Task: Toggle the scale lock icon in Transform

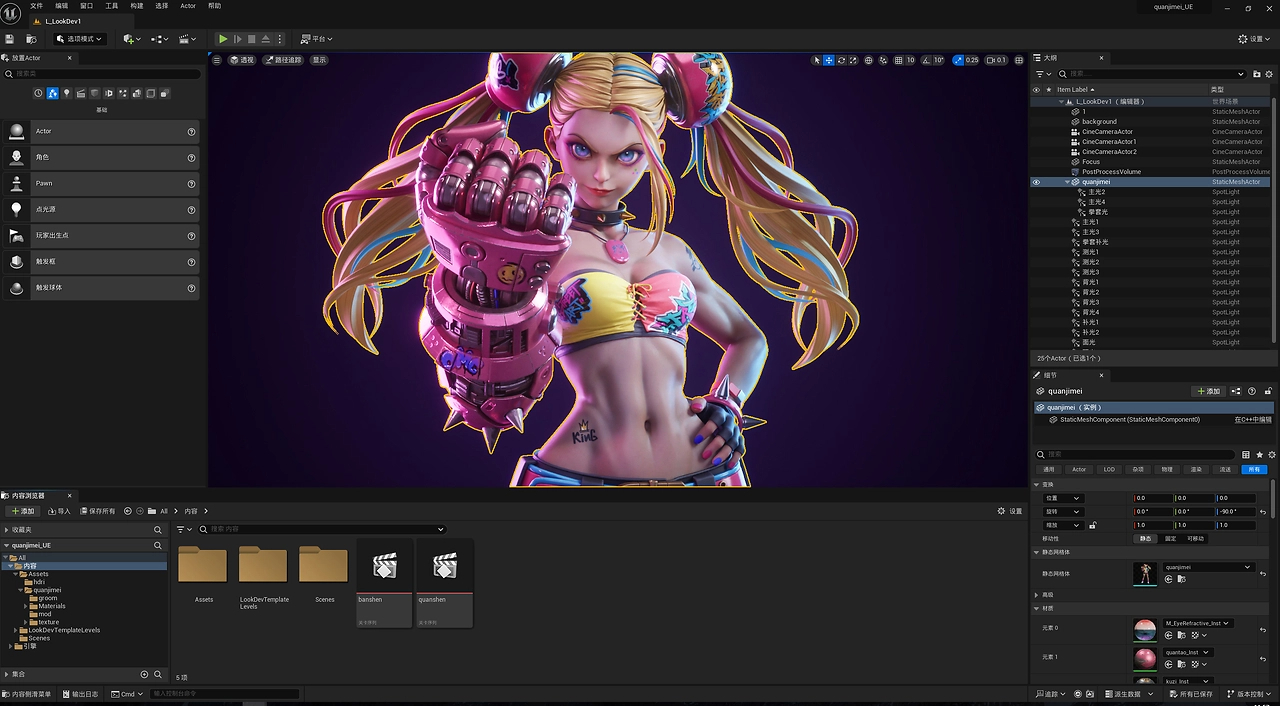Action: coord(1092,525)
